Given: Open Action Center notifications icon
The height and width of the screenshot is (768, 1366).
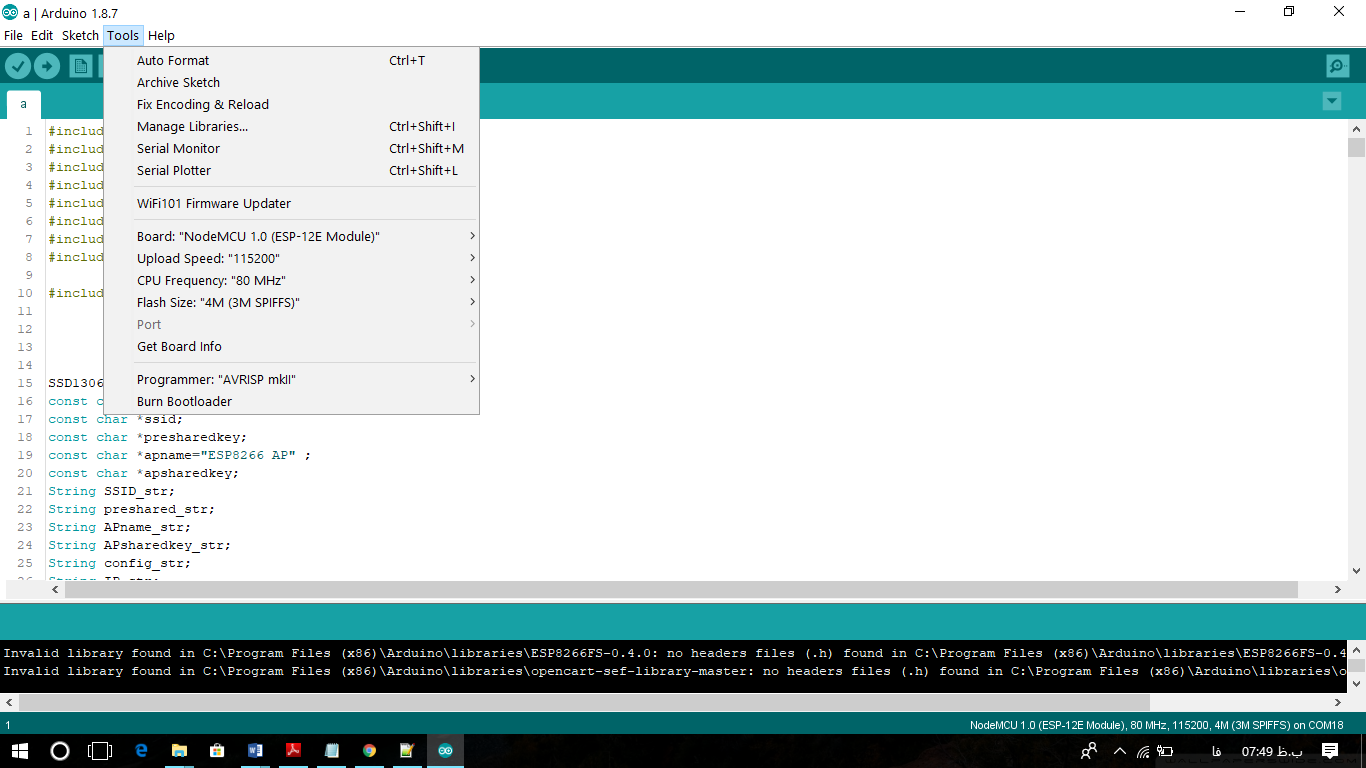Looking at the screenshot, I should (x=1330, y=750).
